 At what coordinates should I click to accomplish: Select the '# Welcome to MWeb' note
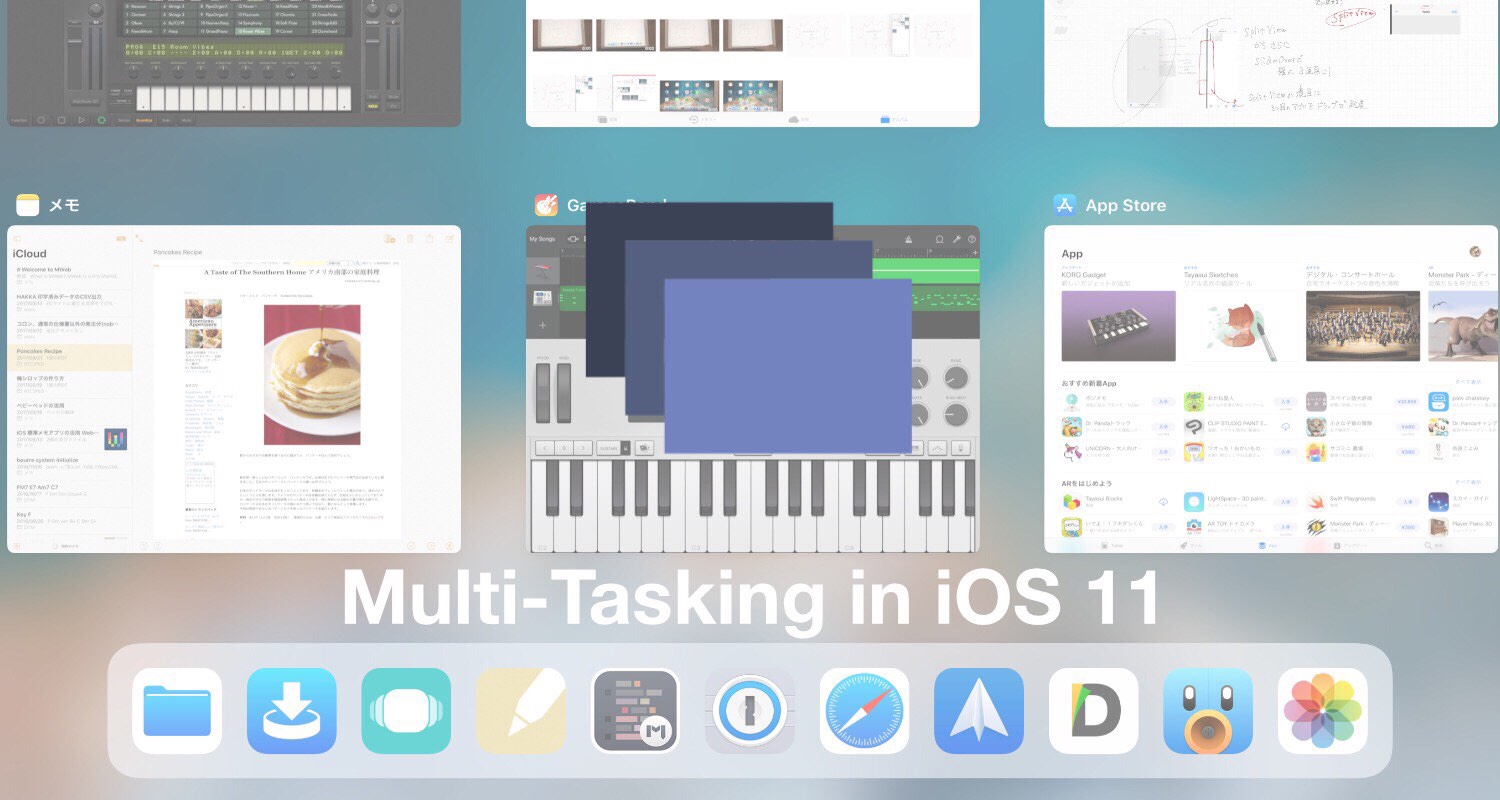pos(68,275)
